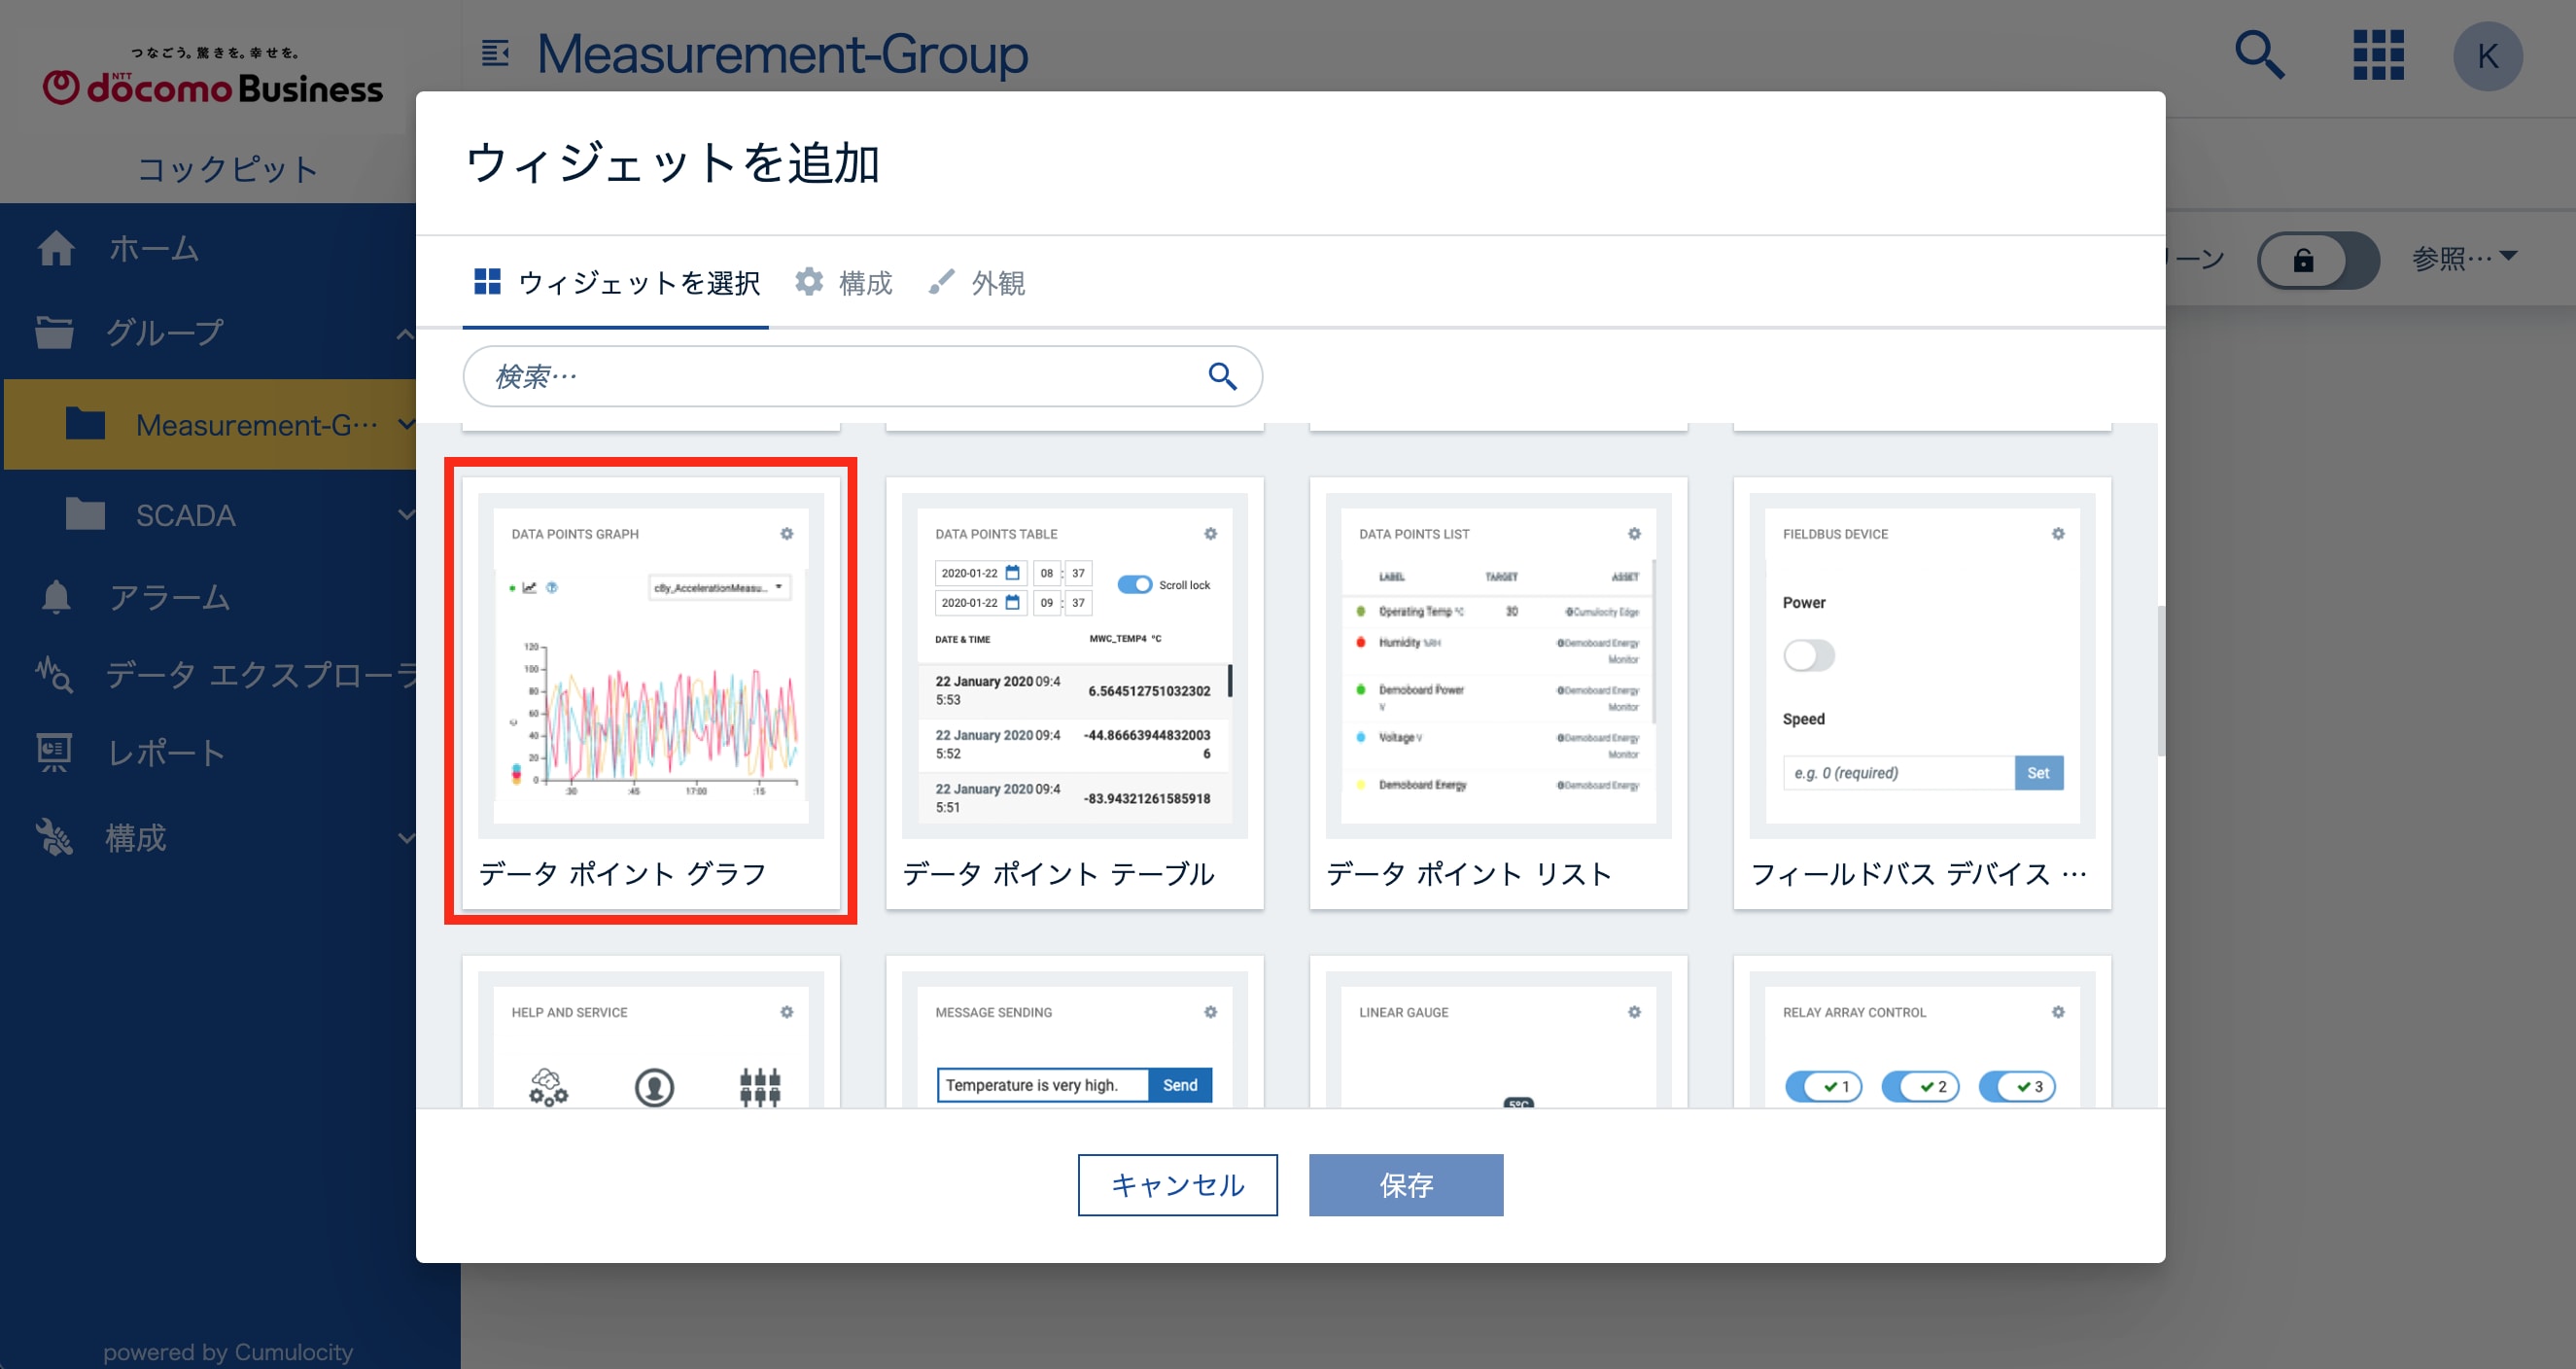Toggle relay 1 switch in Relay Array preview
Viewport: 2576px width, 1369px height.
tap(1823, 1086)
